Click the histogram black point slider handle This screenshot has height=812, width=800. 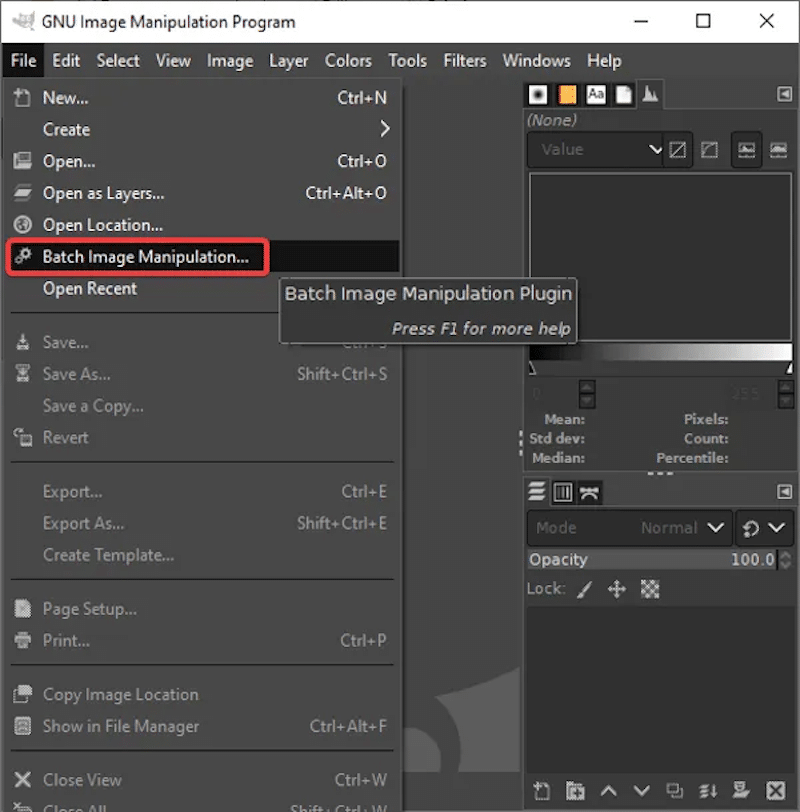coord(532,368)
